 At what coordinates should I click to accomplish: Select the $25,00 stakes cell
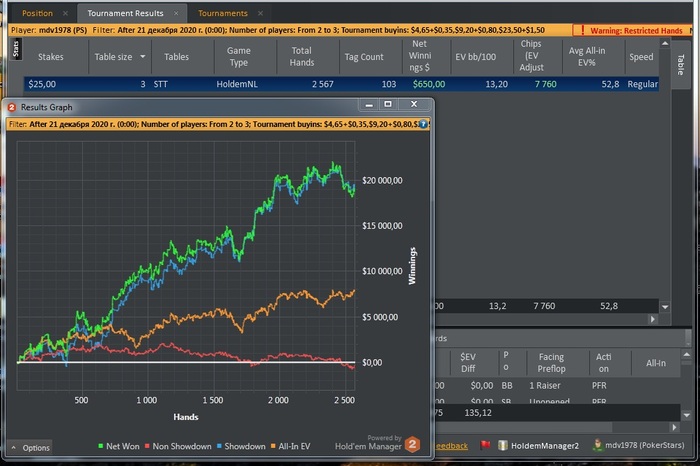[x=42, y=84]
